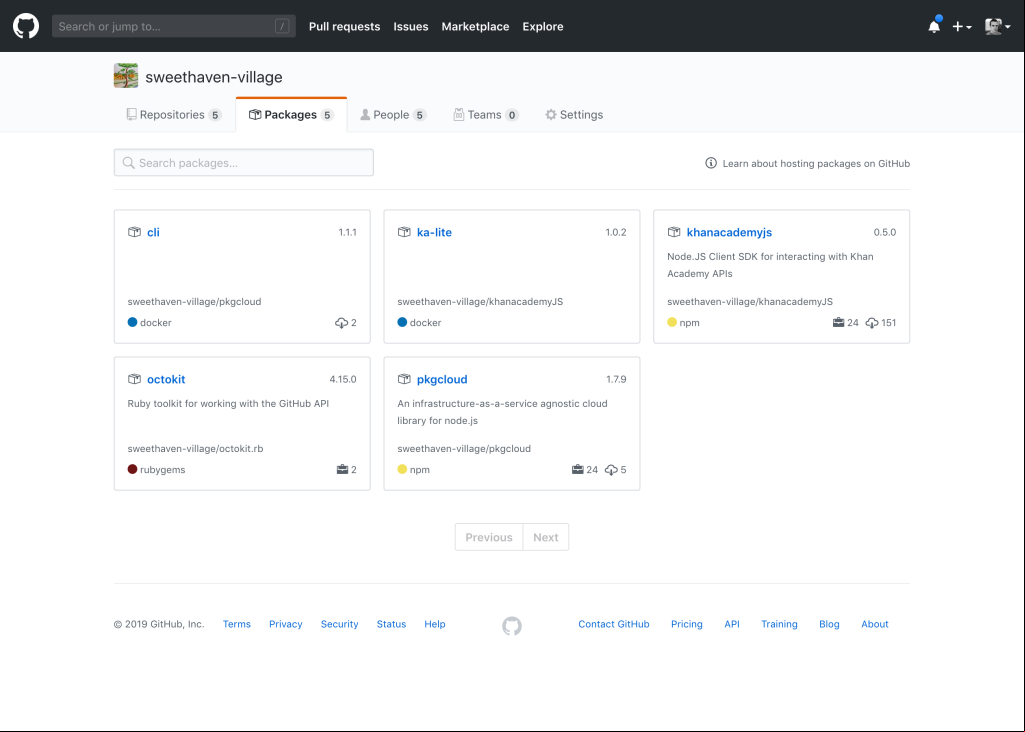Open the Security footer link
Viewport: 1025px width, 732px height.
tap(339, 624)
